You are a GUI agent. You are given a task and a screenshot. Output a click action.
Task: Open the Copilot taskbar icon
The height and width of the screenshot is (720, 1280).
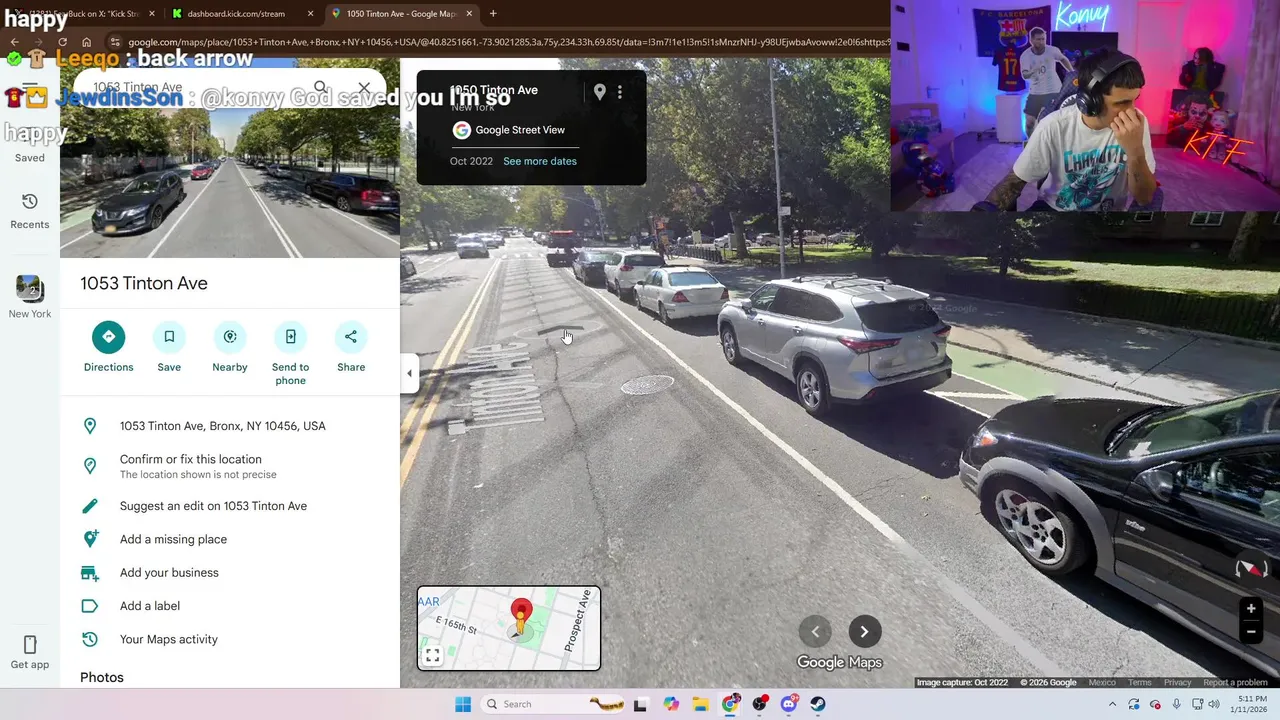[x=671, y=704]
